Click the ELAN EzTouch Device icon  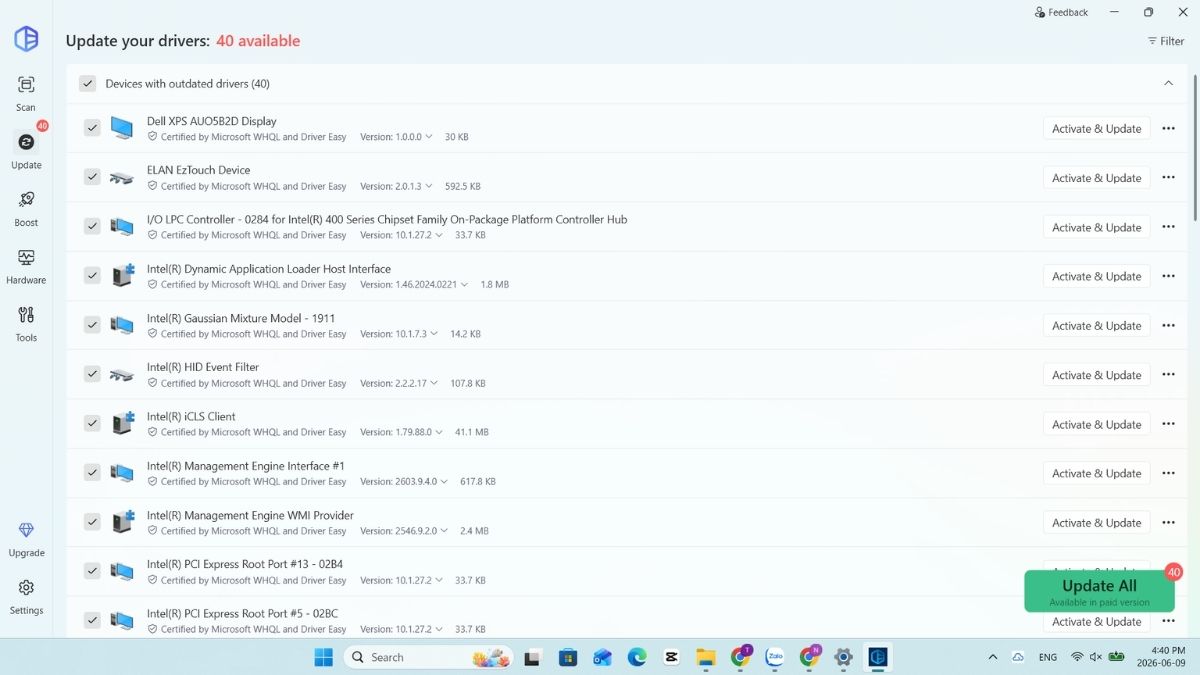tap(122, 177)
